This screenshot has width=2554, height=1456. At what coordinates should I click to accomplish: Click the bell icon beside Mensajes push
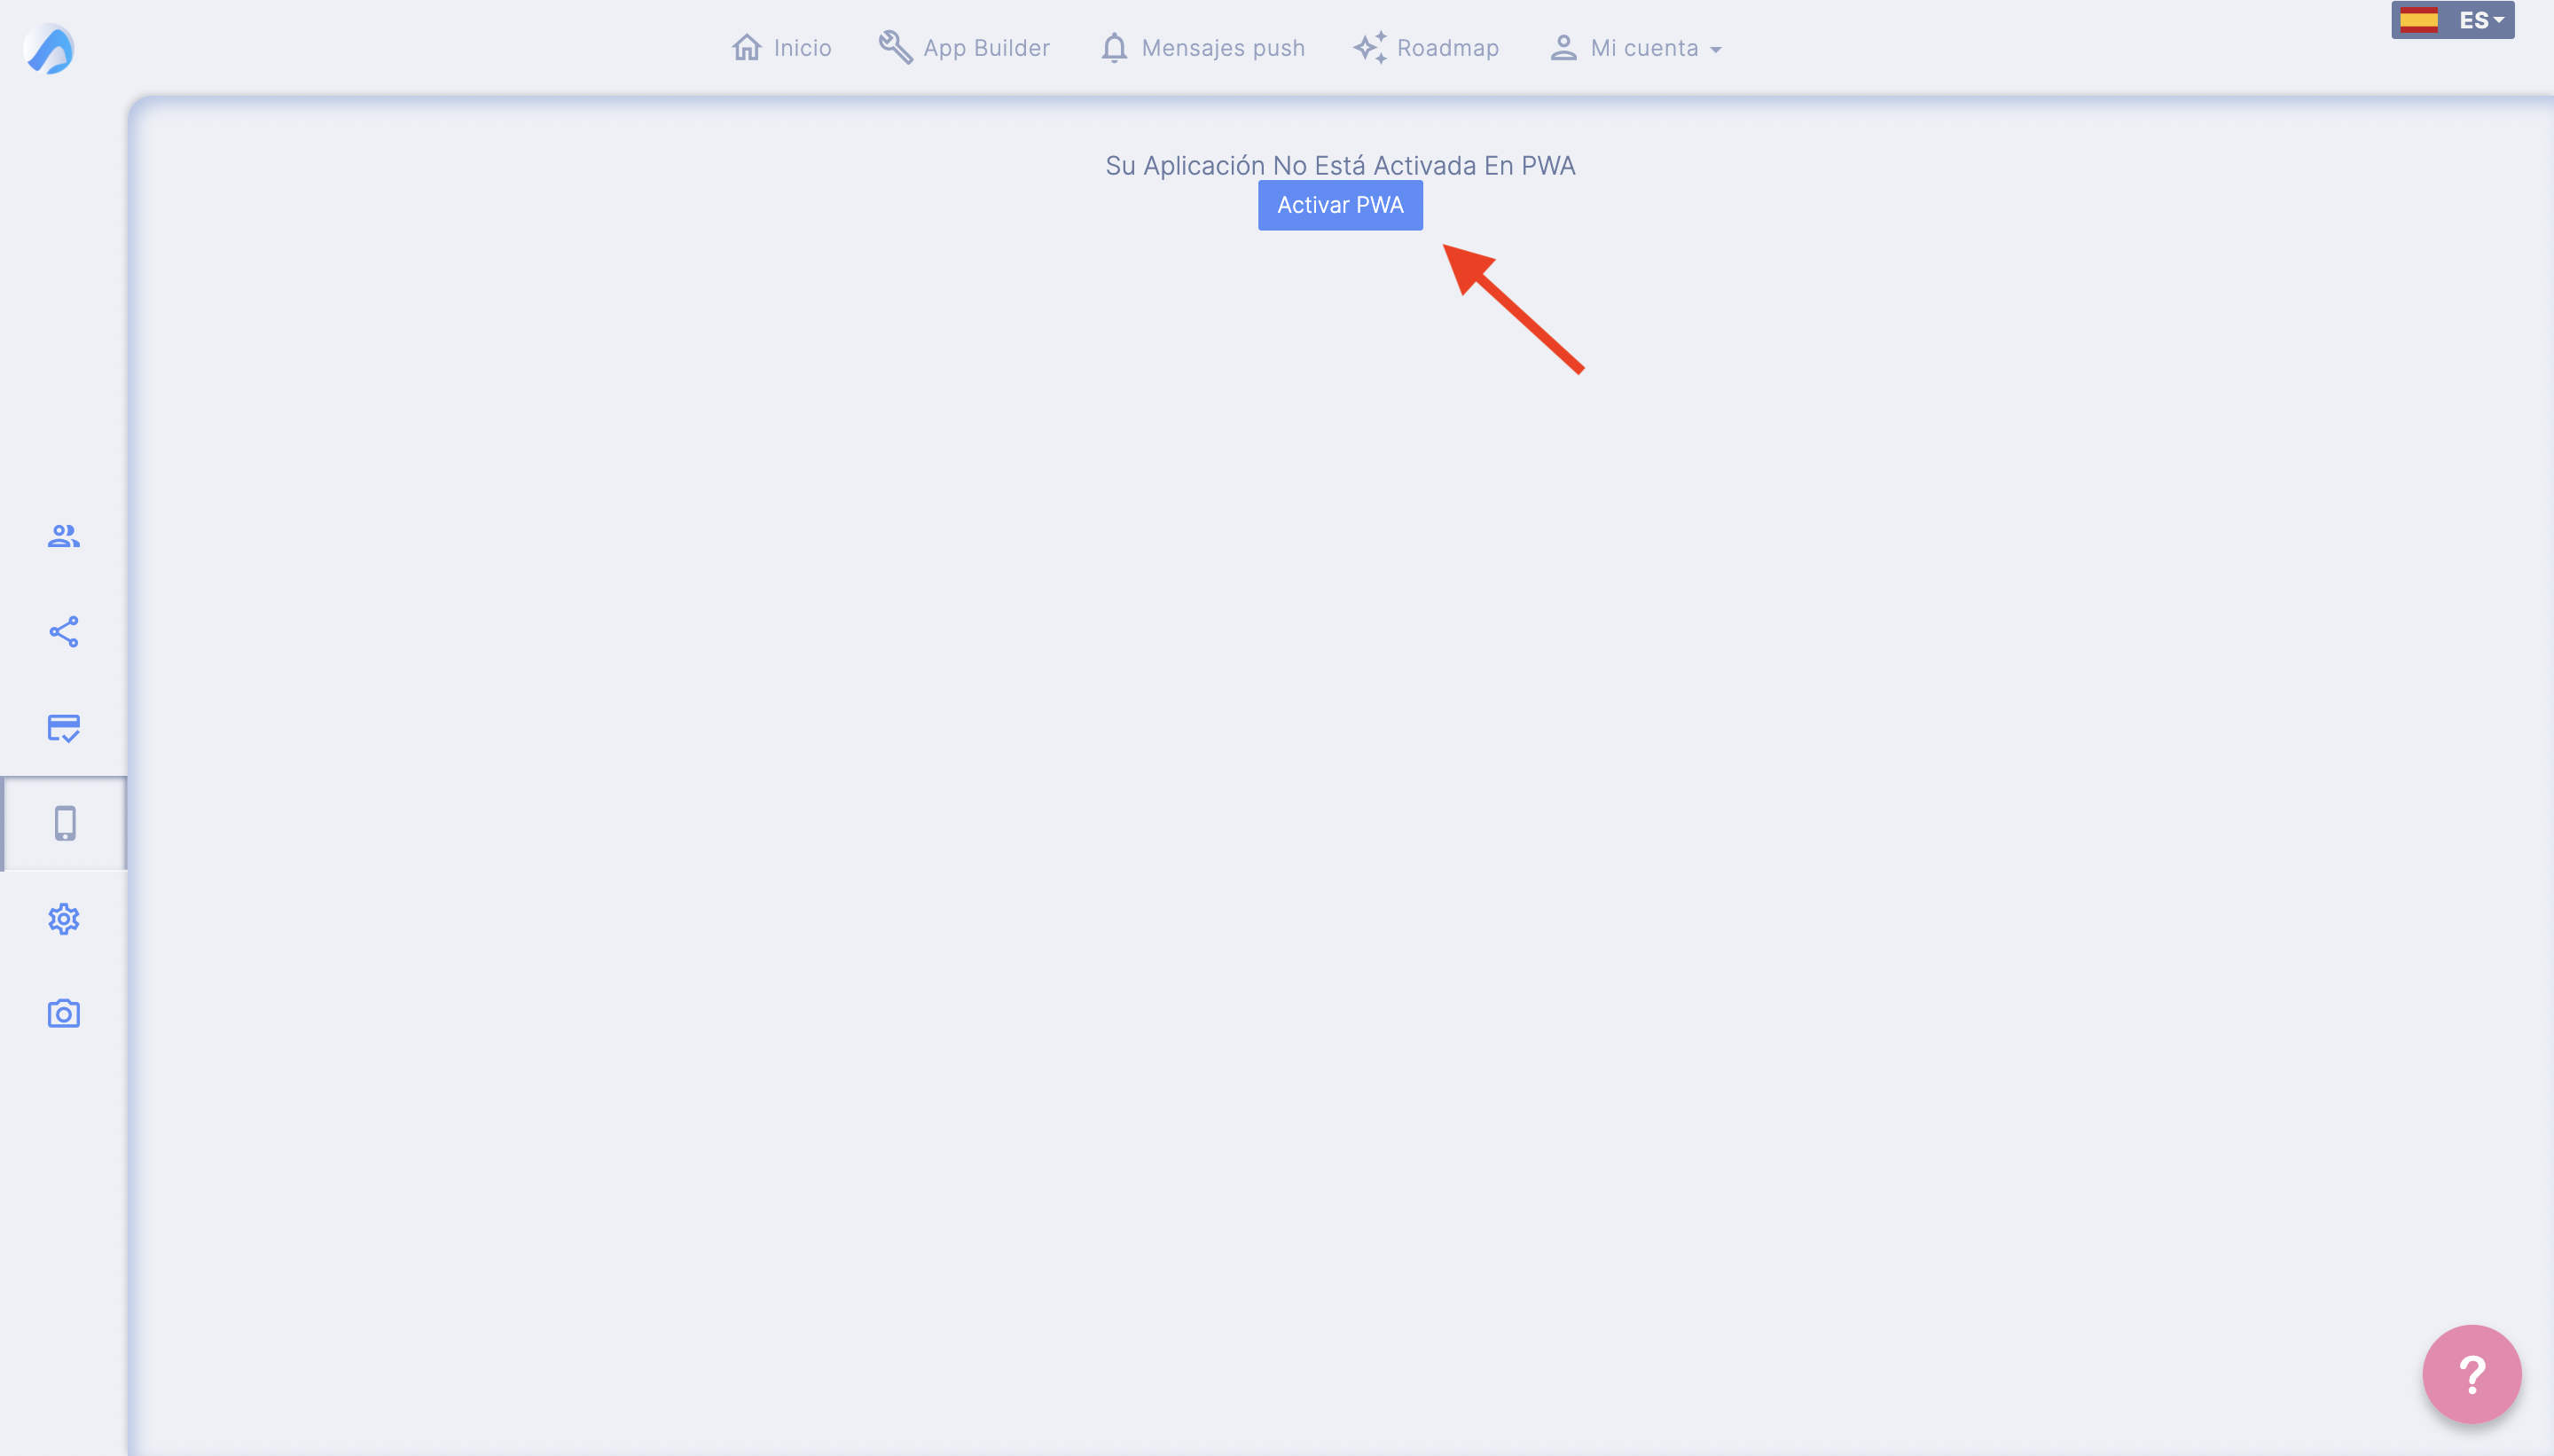(1114, 48)
